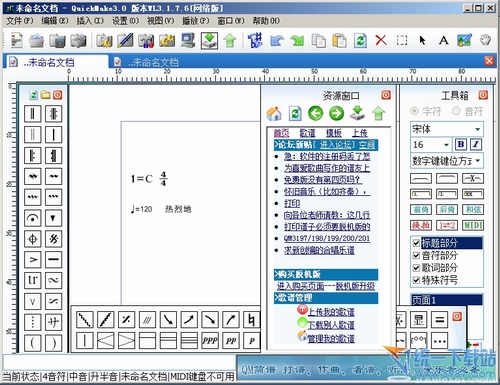
Task: Toggle the 特殊符号 checkbox
Action: [416, 280]
